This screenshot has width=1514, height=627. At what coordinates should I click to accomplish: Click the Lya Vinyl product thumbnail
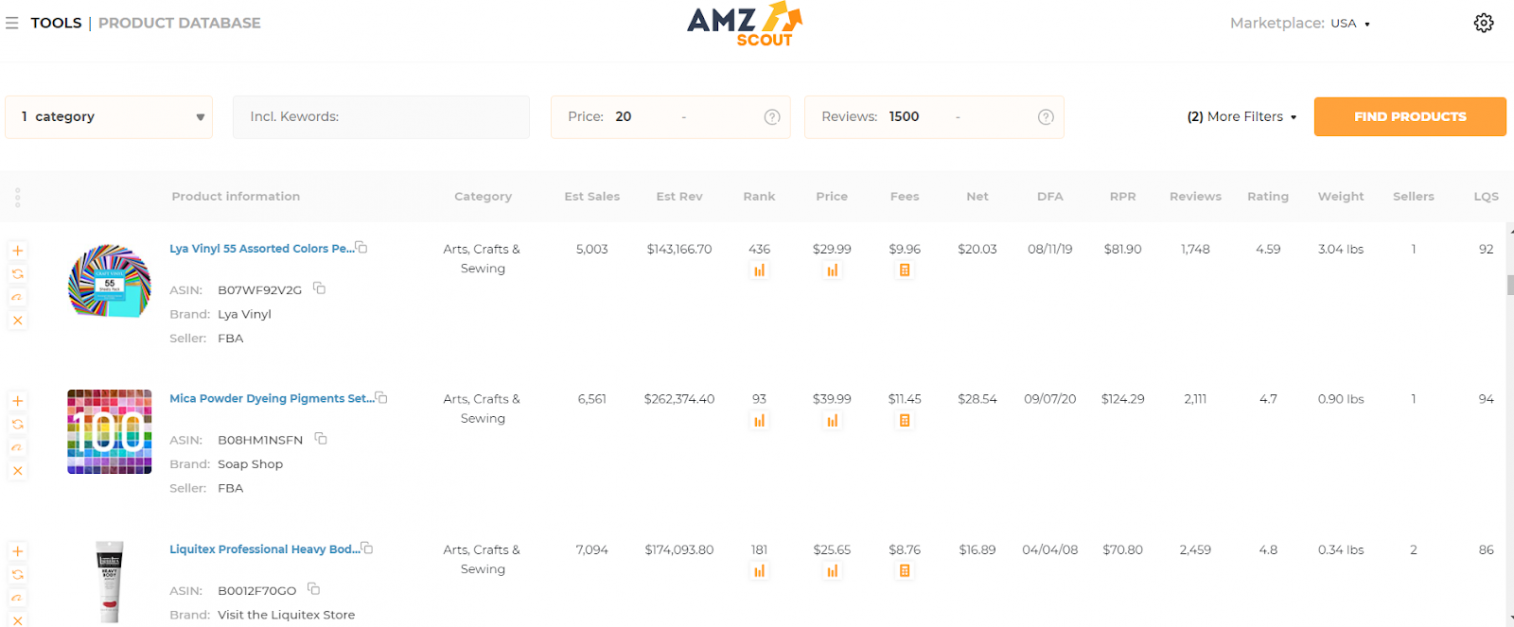point(109,281)
